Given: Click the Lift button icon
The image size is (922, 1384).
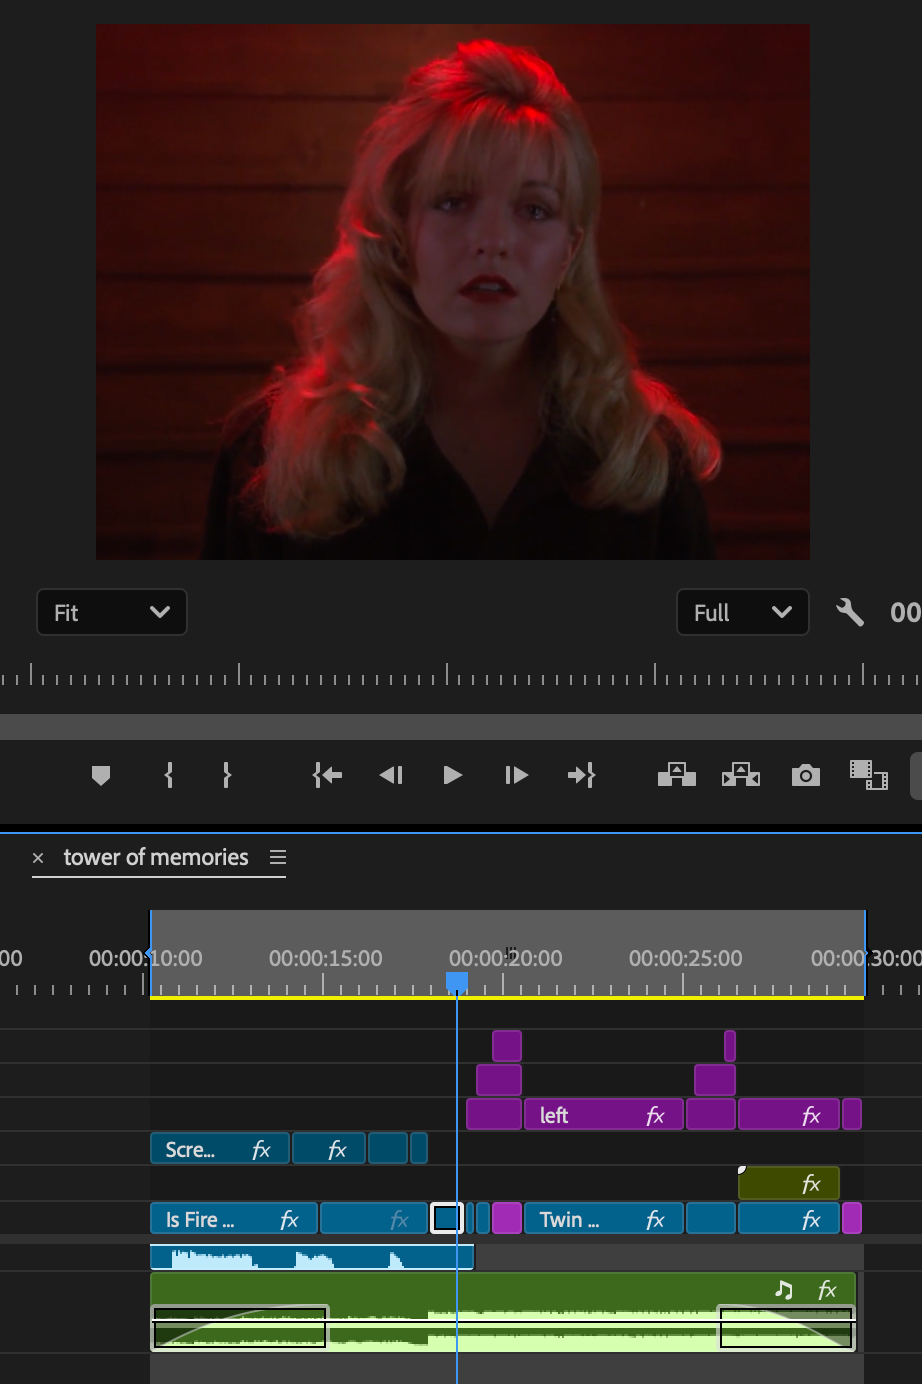Looking at the screenshot, I should (x=677, y=775).
